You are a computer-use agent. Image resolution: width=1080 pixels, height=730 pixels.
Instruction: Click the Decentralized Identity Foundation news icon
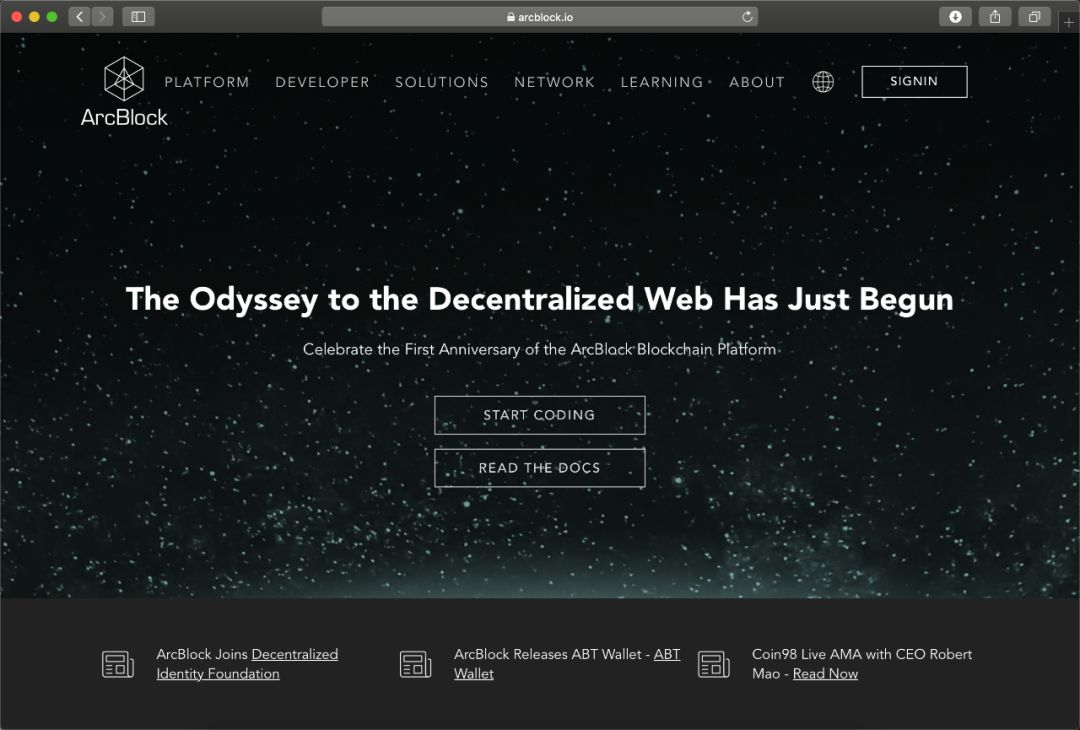click(118, 665)
